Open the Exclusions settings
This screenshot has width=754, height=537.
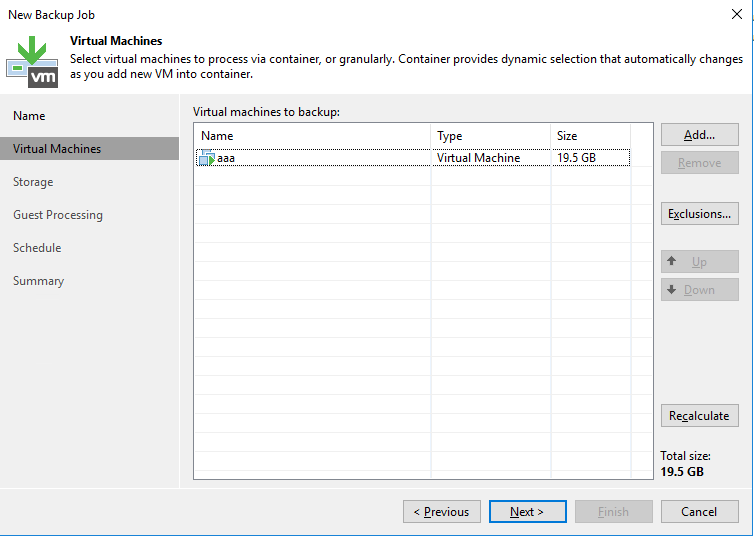(700, 213)
